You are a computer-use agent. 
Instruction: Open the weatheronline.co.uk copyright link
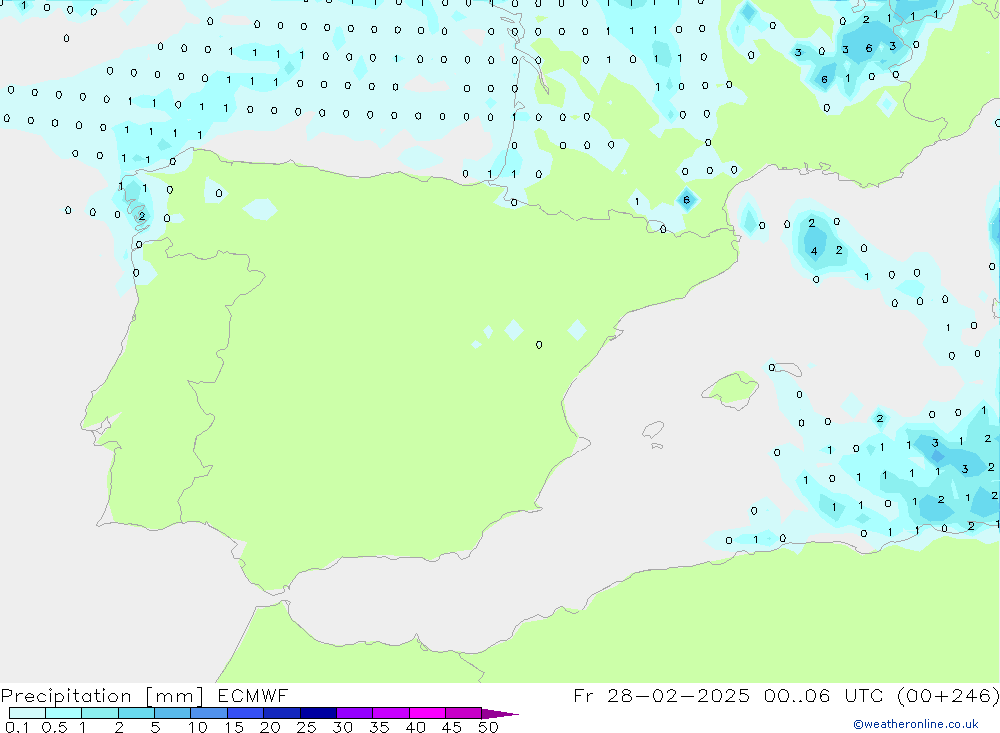(915, 724)
